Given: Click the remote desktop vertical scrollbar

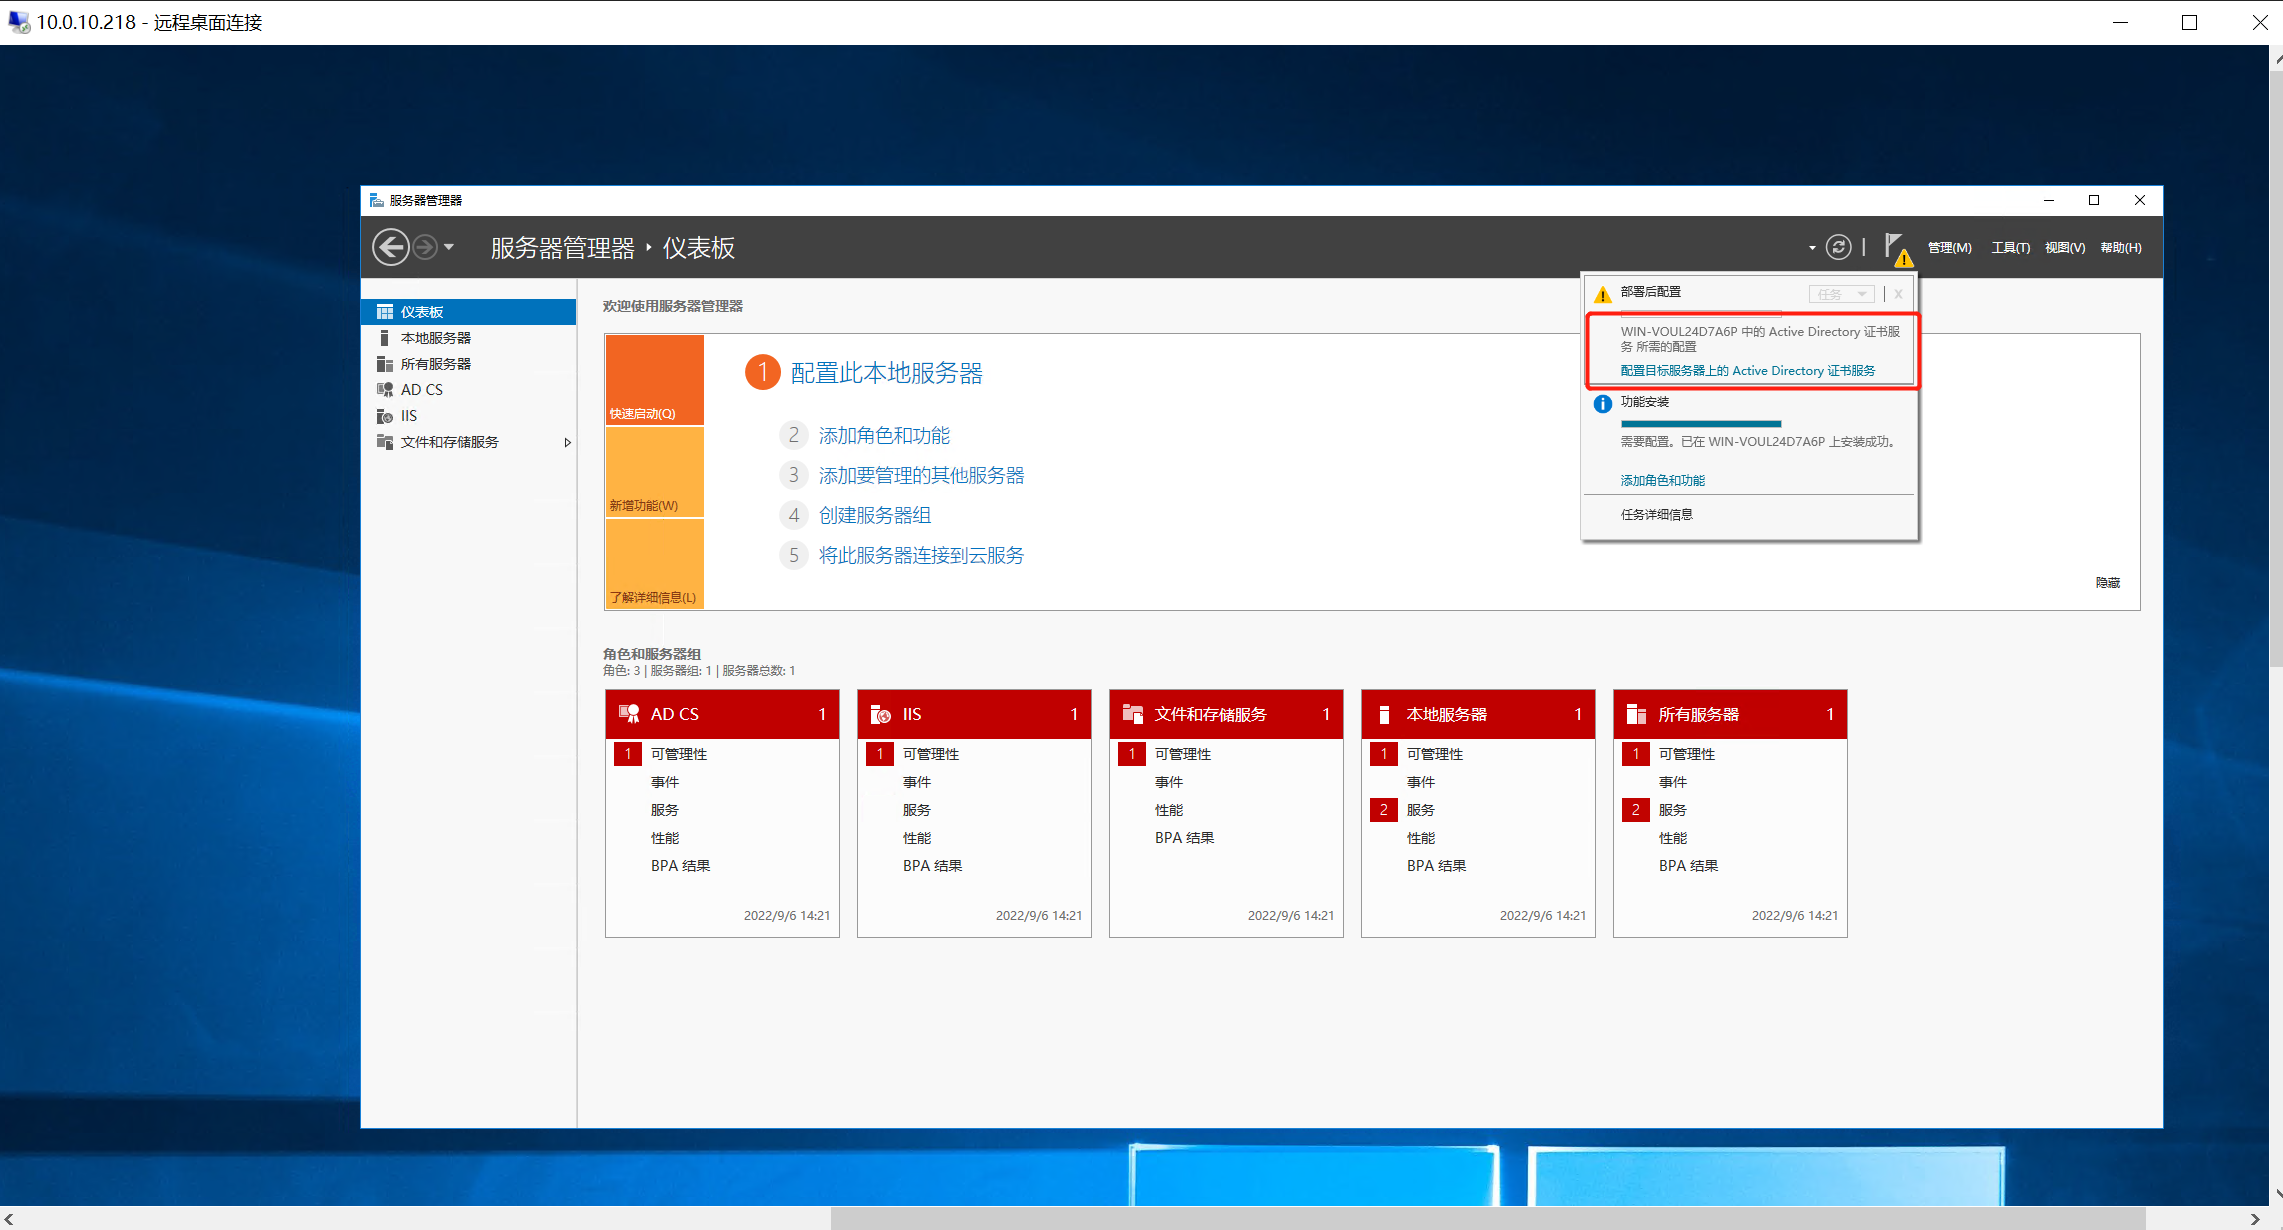Looking at the screenshot, I should click(2276, 368).
